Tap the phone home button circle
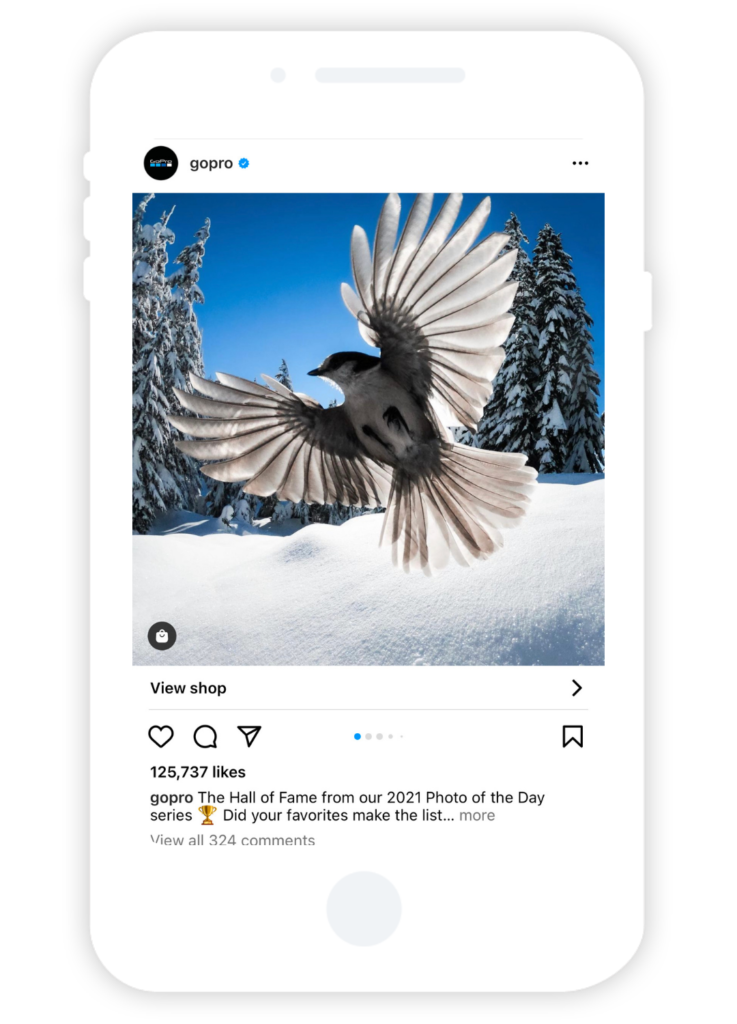Image resolution: width=737 pixels, height=1024 pixels. pos(364,908)
